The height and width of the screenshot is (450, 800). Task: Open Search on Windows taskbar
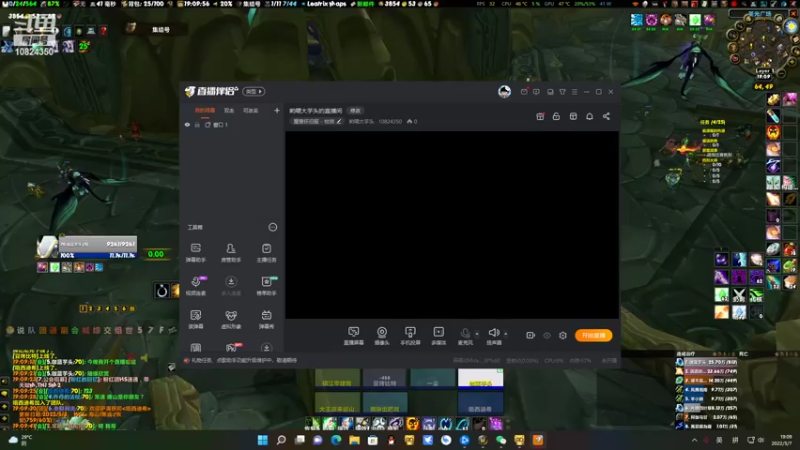[x=281, y=440]
